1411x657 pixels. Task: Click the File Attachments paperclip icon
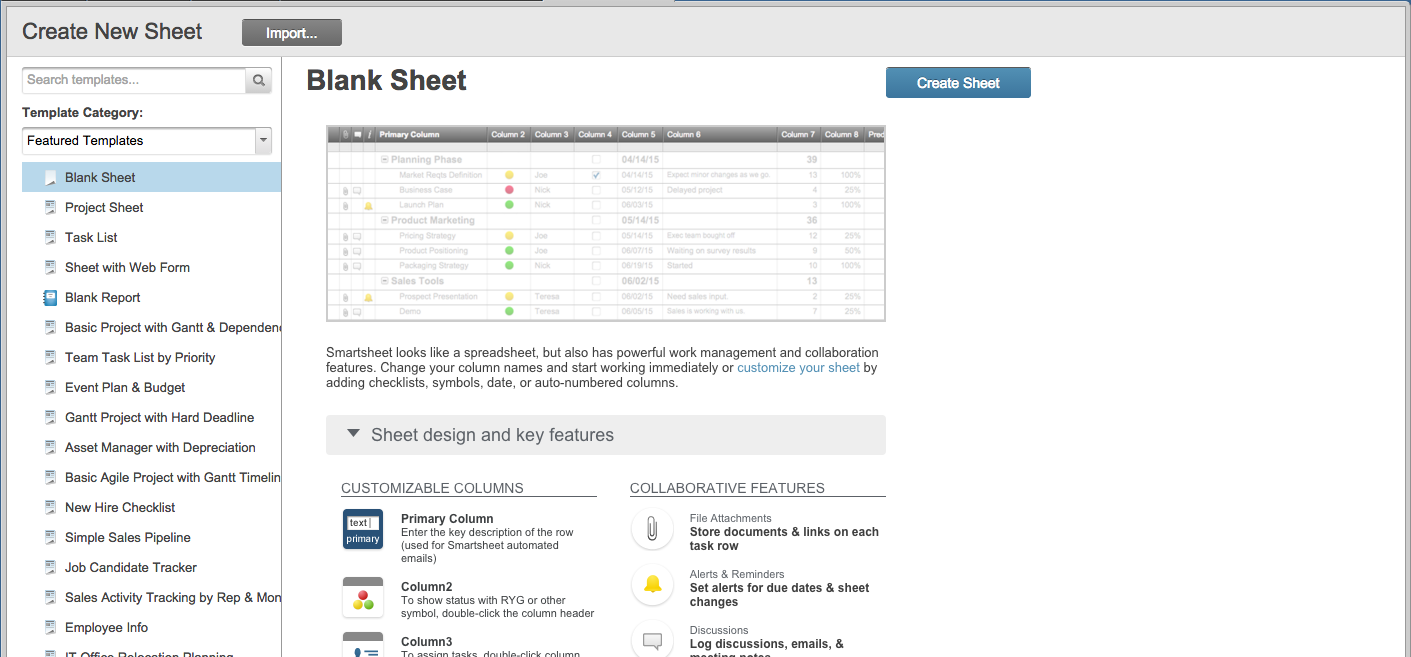pyautogui.click(x=652, y=529)
